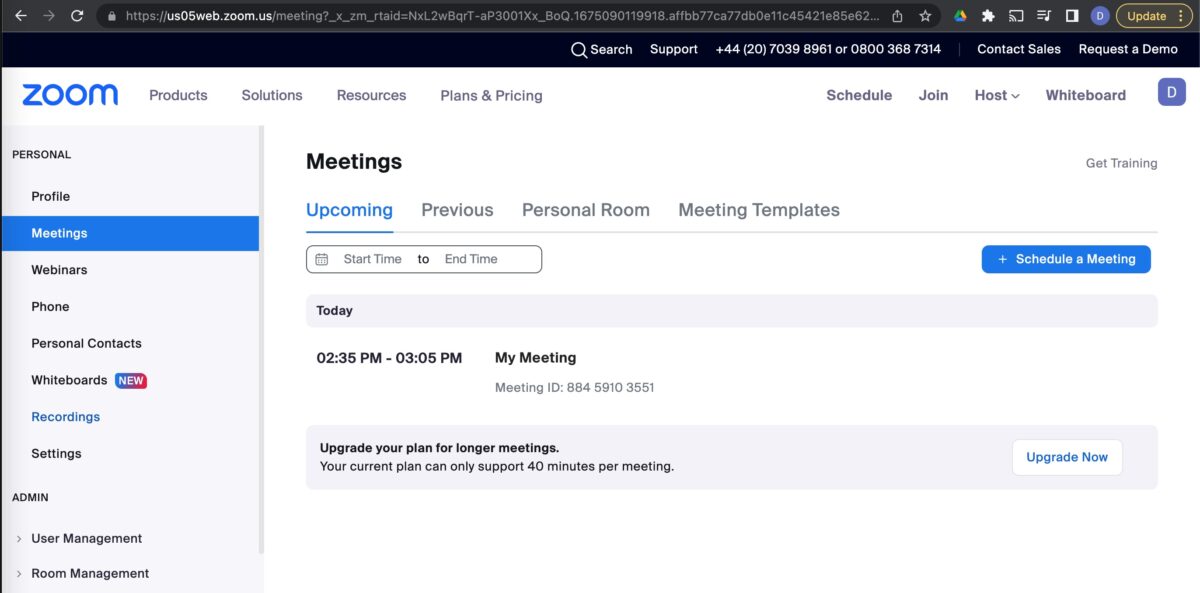This screenshot has width=1200, height=593.
Task: Click the Start Time field
Action: (x=372, y=259)
